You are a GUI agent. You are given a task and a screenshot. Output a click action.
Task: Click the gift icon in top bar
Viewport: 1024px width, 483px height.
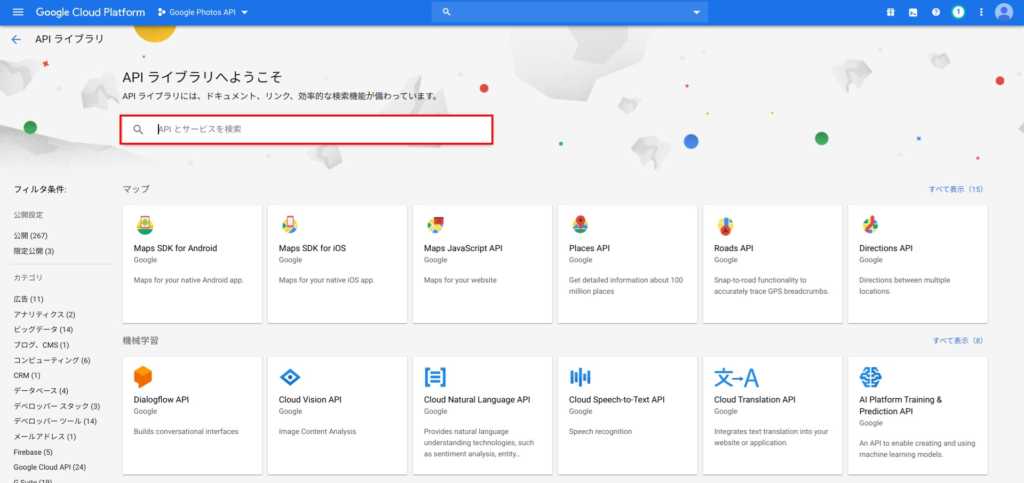pos(890,12)
